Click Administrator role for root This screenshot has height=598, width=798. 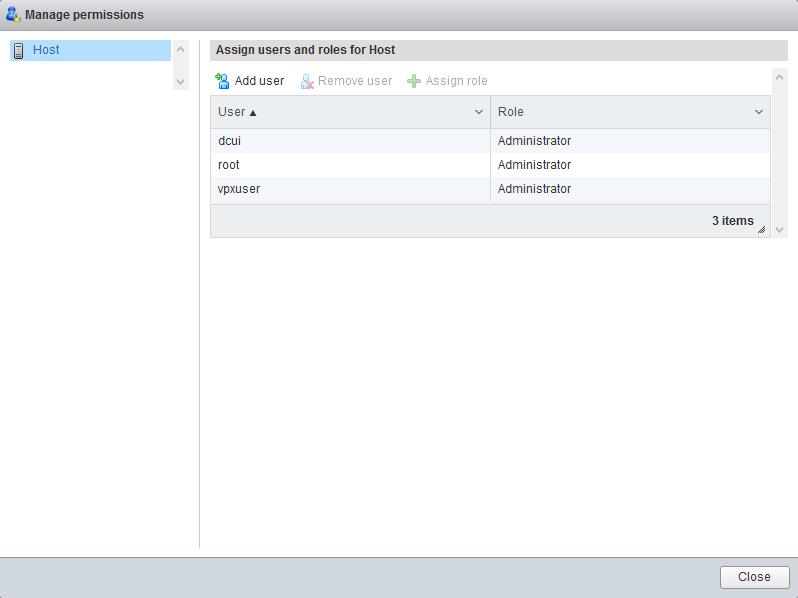tap(534, 165)
